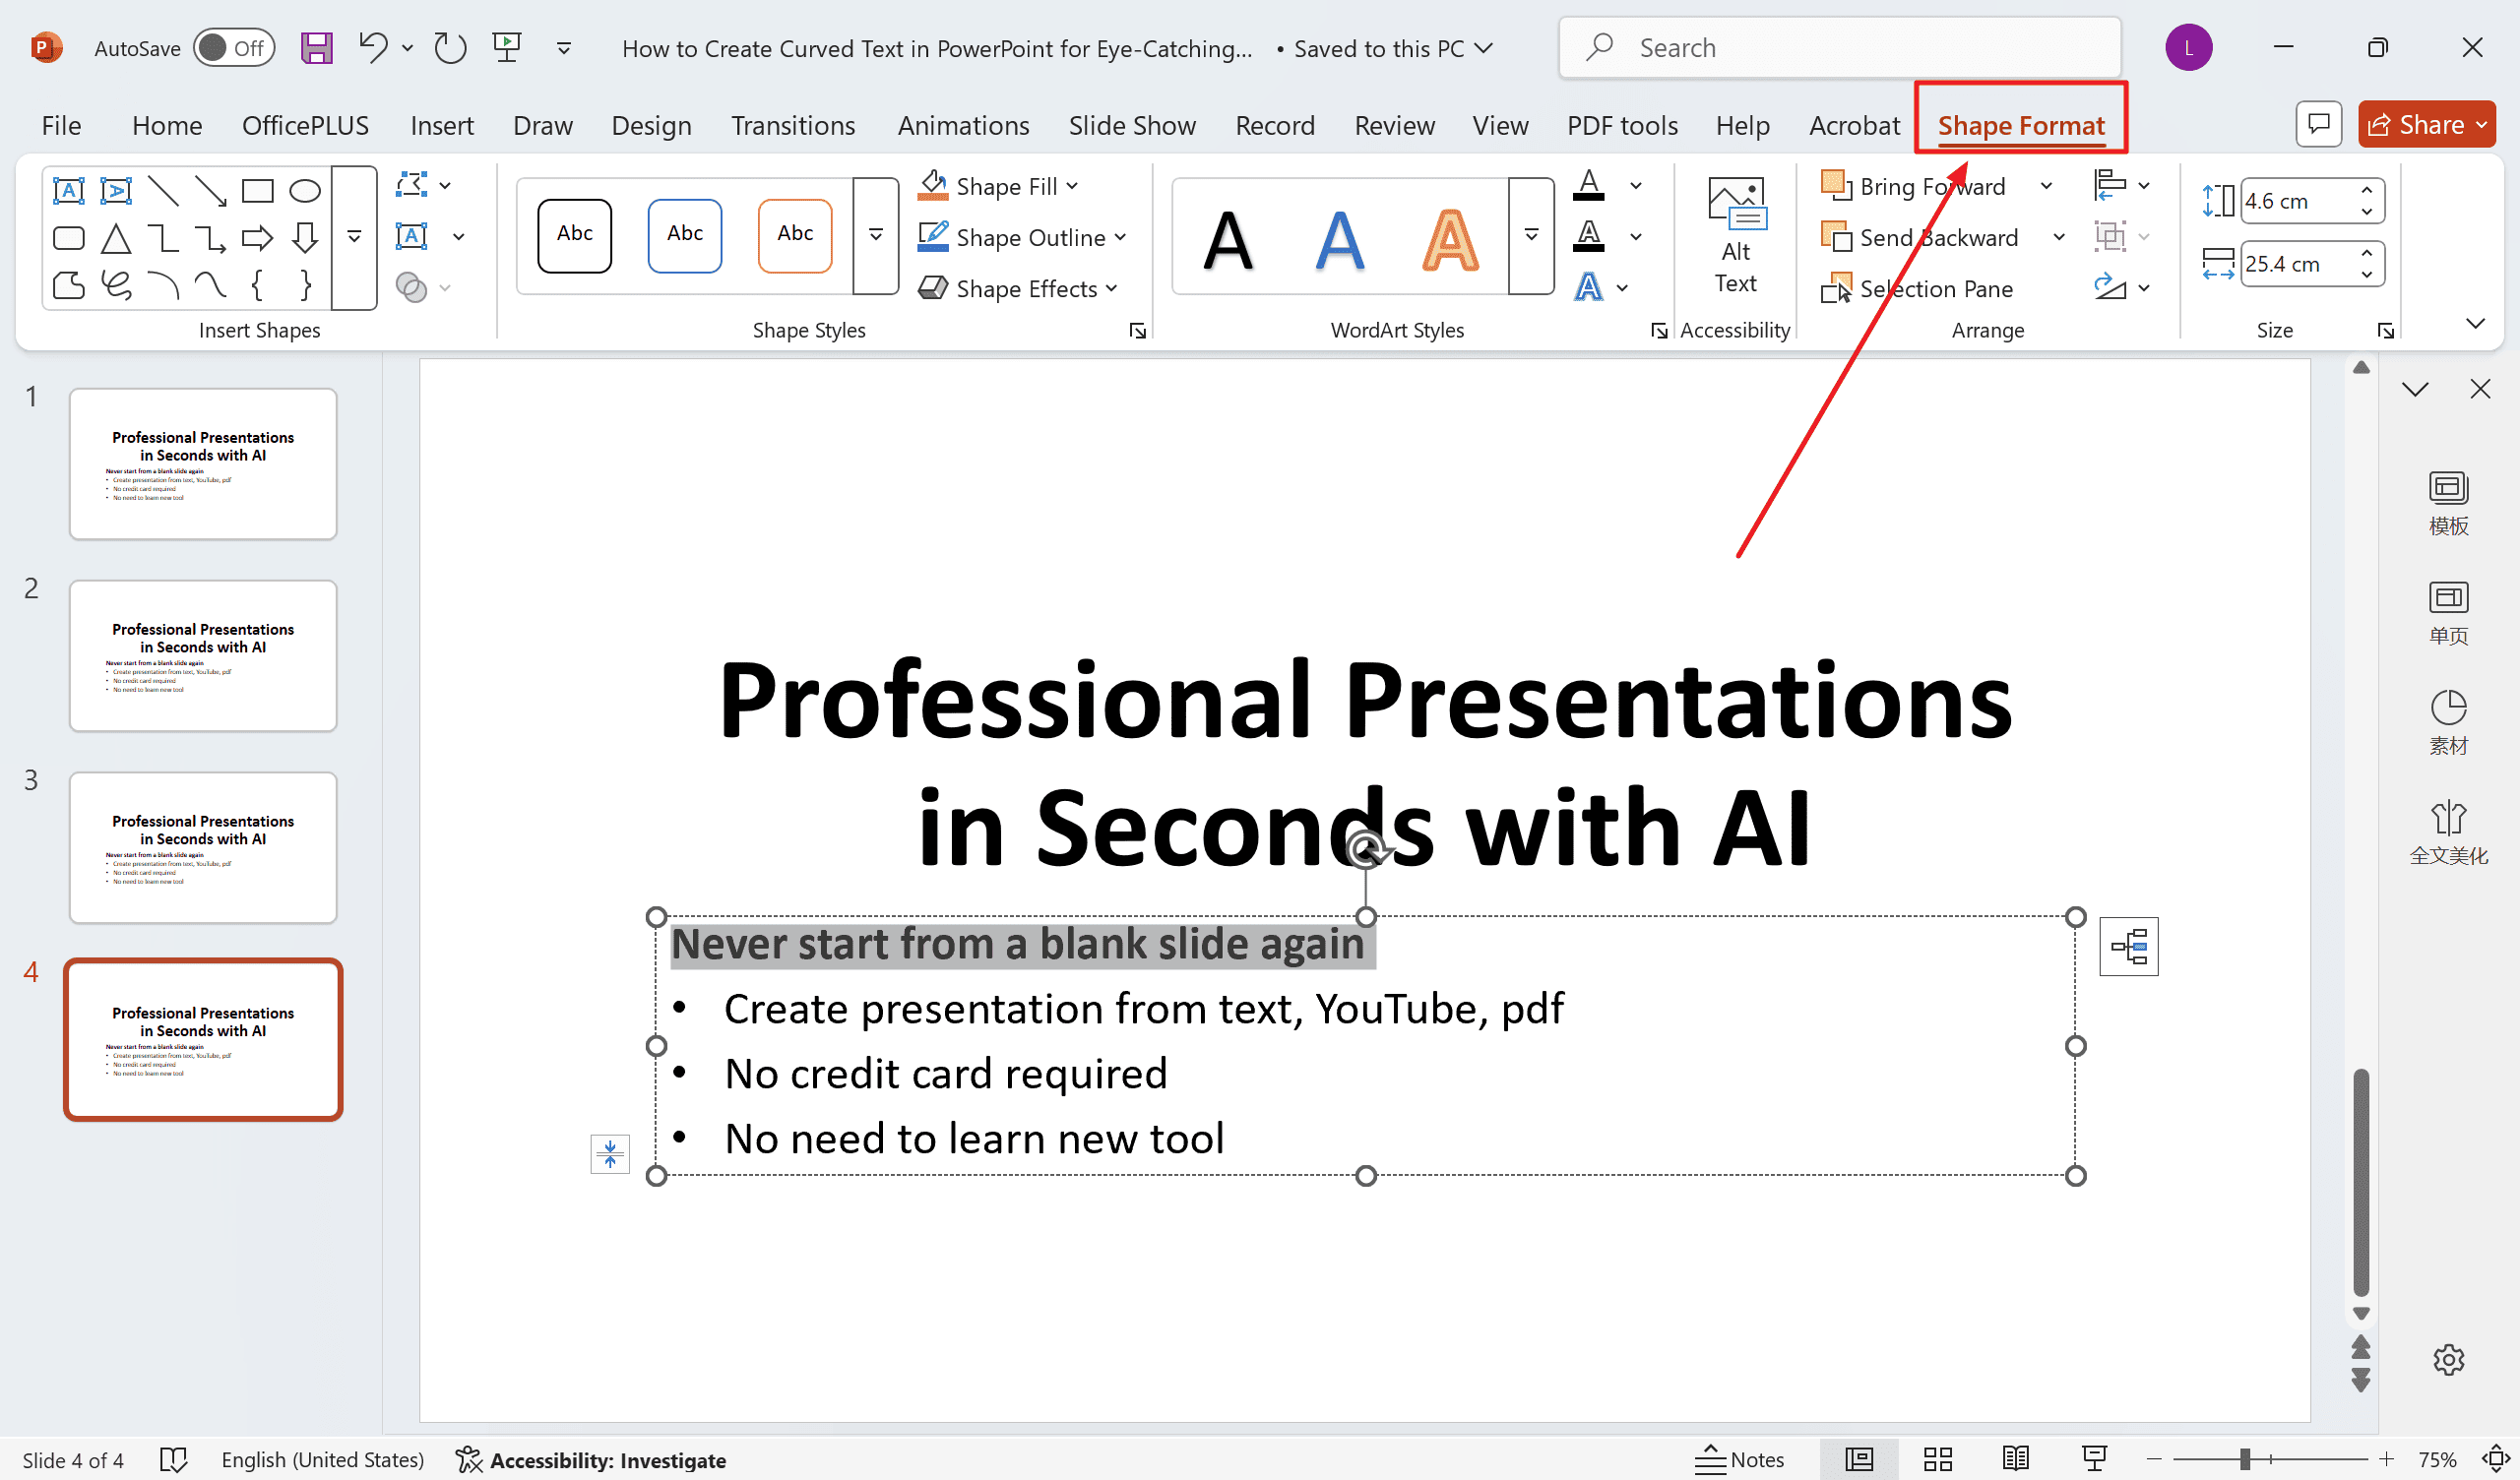Switch to Slide Sorter view
The width and height of the screenshot is (2520, 1480).
click(1938, 1460)
